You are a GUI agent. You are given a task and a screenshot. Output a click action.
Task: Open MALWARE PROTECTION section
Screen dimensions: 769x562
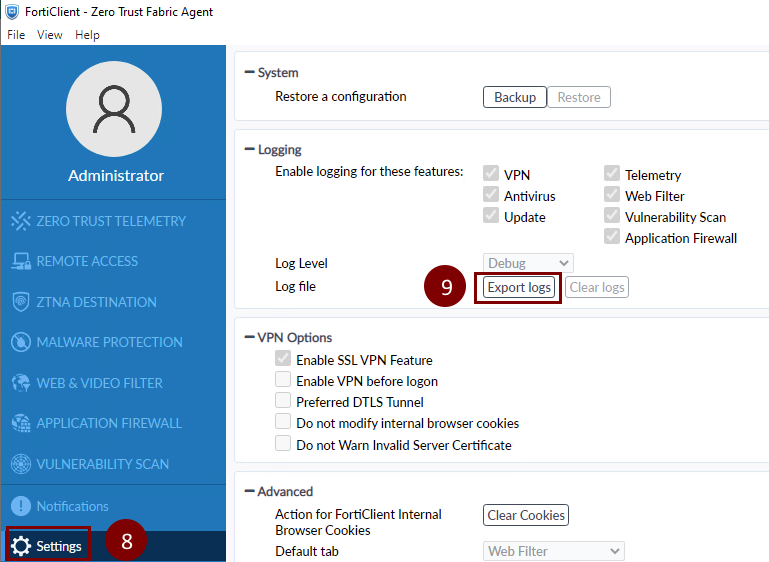109,342
